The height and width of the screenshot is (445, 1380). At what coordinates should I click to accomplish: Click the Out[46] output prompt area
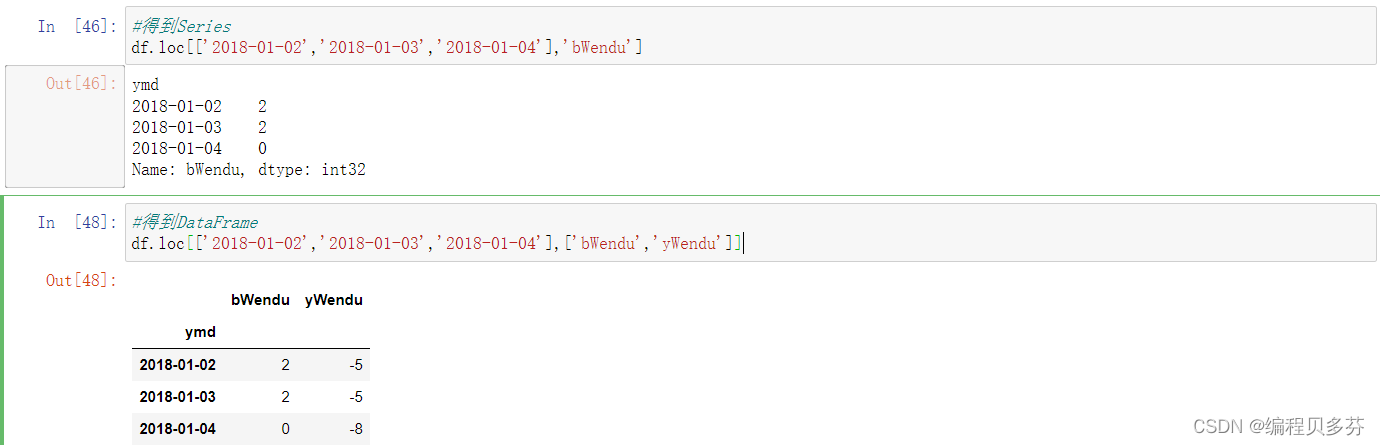coord(64,126)
